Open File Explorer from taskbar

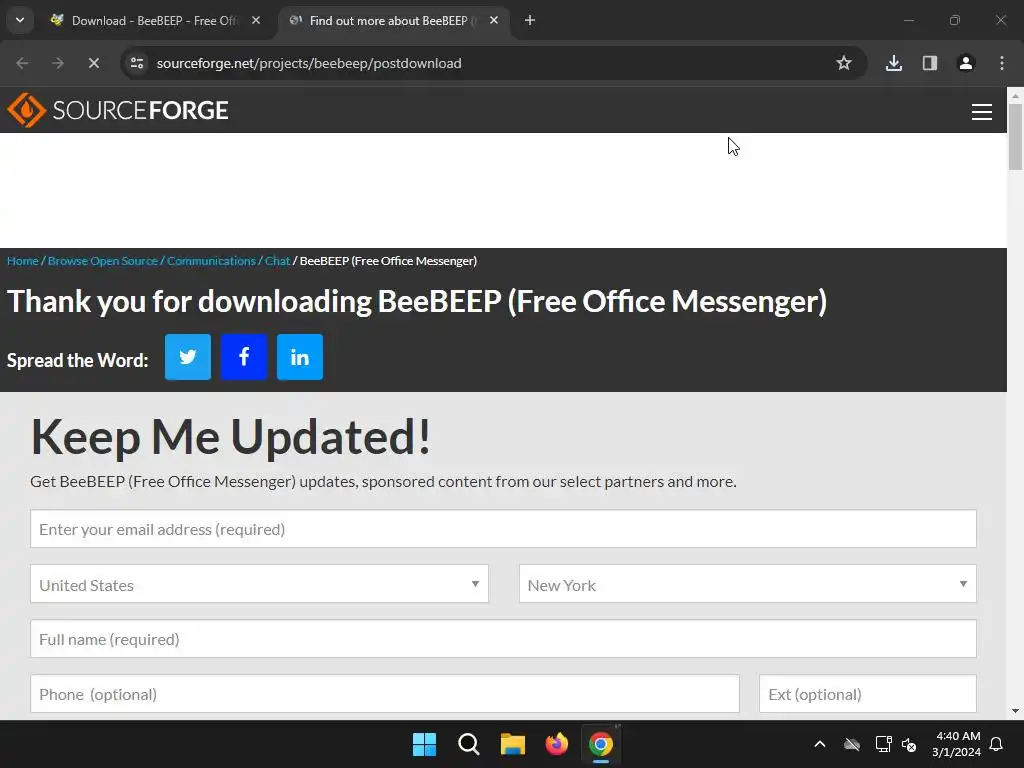coord(513,744)
